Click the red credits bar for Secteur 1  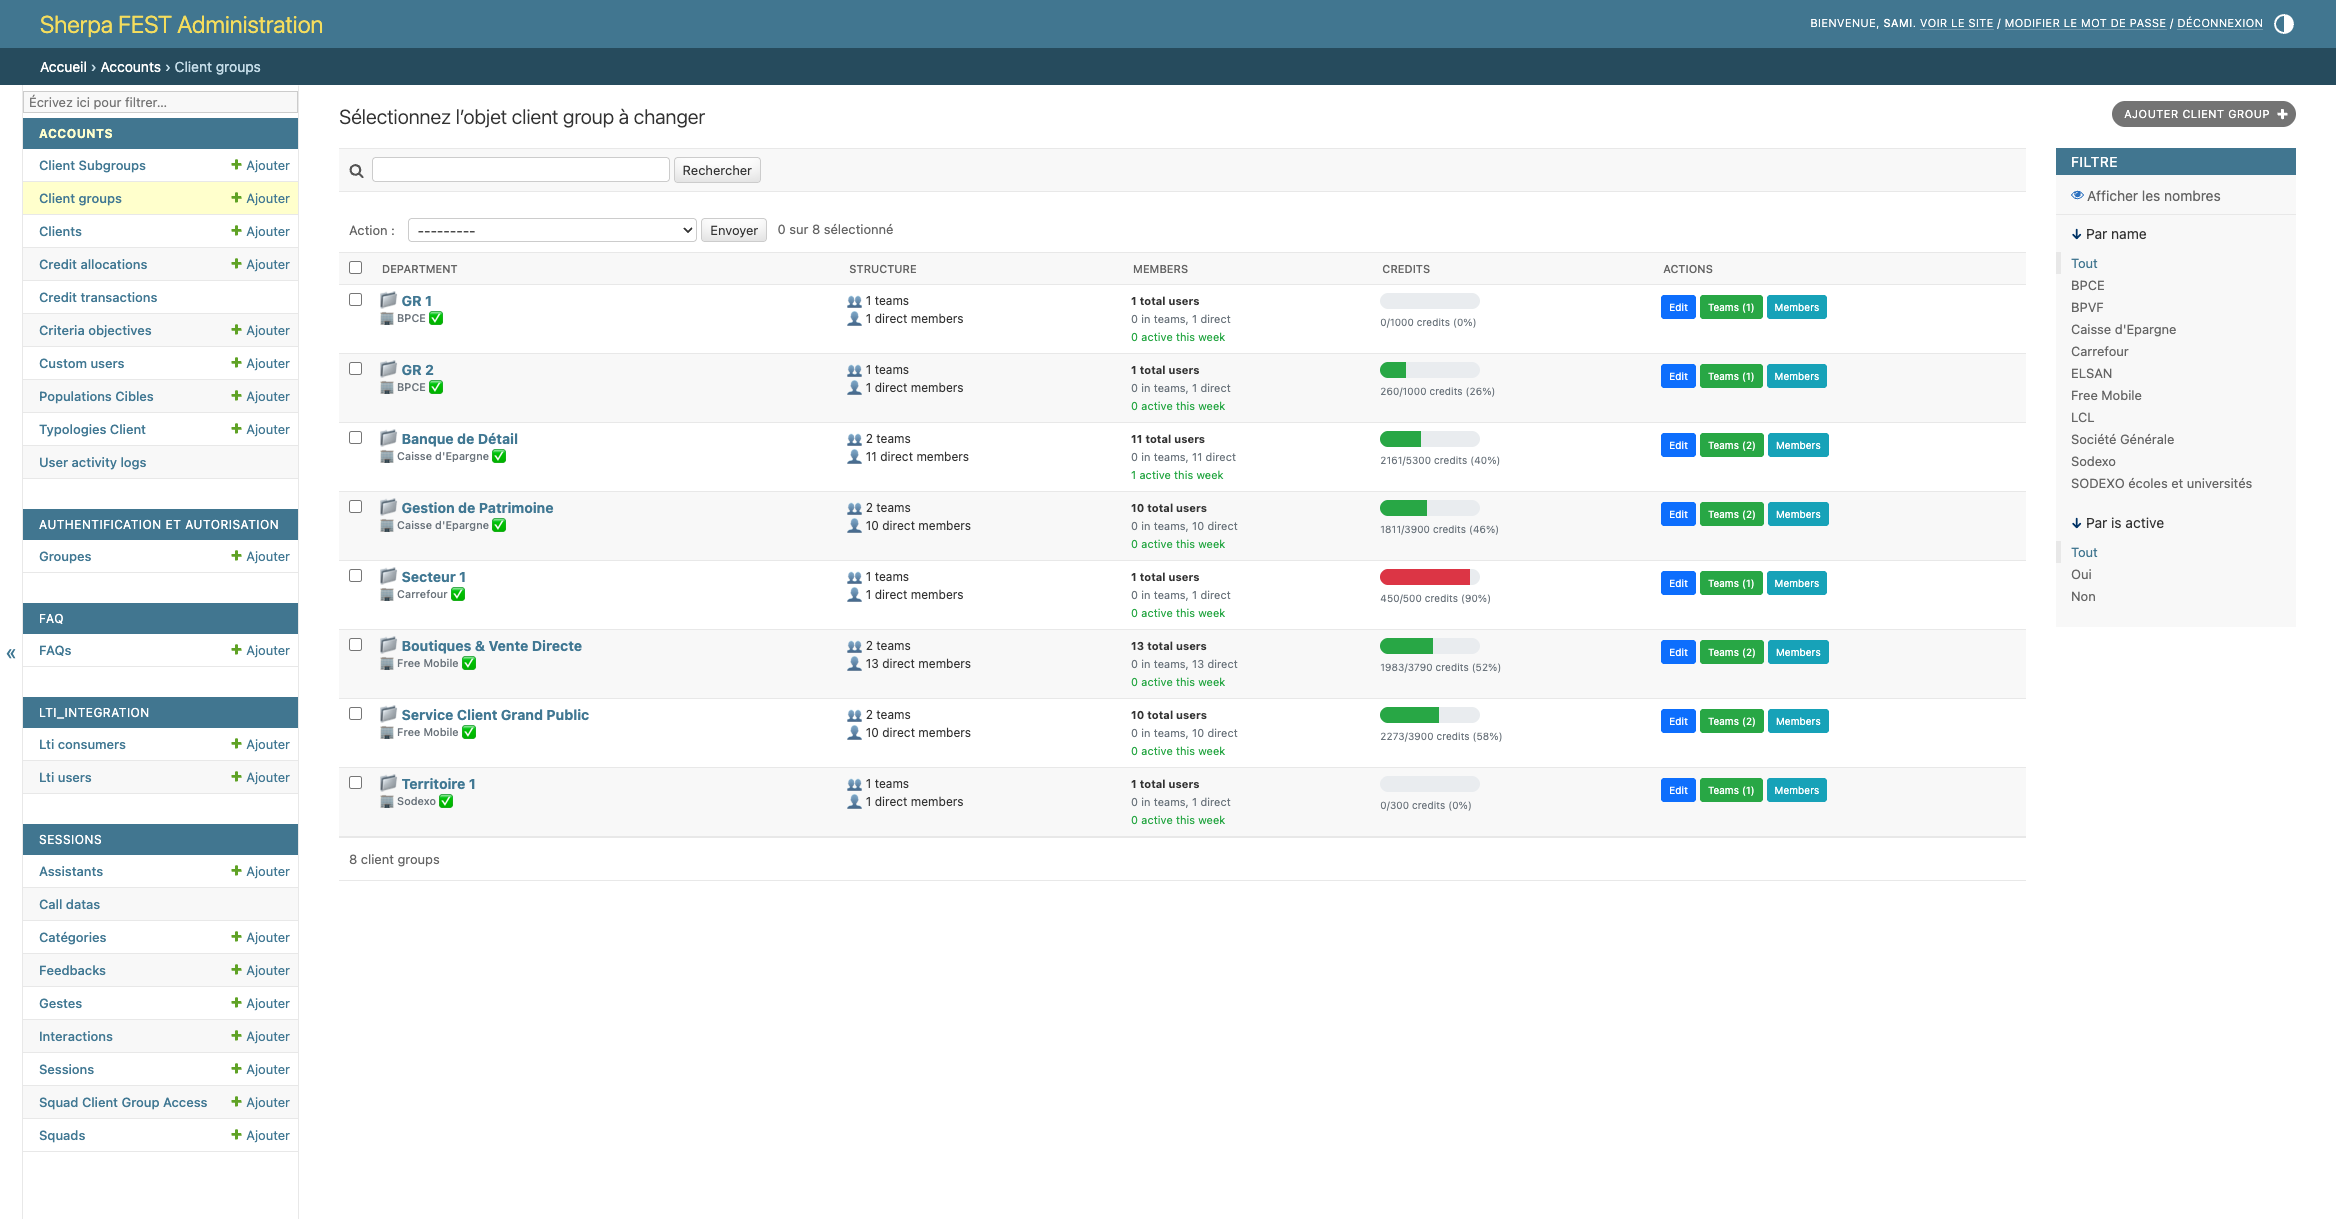[1425, 577]
